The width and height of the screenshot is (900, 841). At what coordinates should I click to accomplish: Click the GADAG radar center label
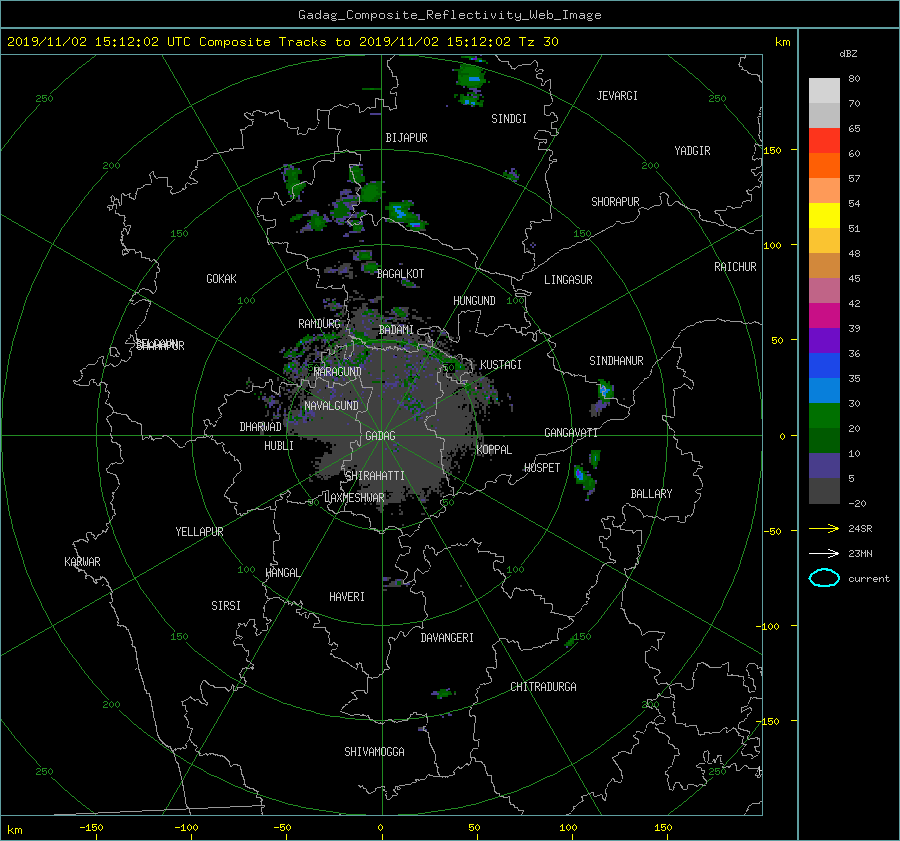coord(381,436)
